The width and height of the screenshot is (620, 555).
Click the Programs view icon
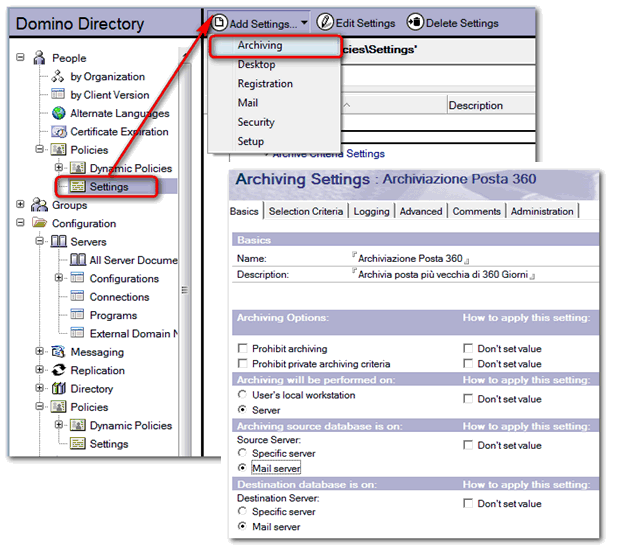pos(77,315)
